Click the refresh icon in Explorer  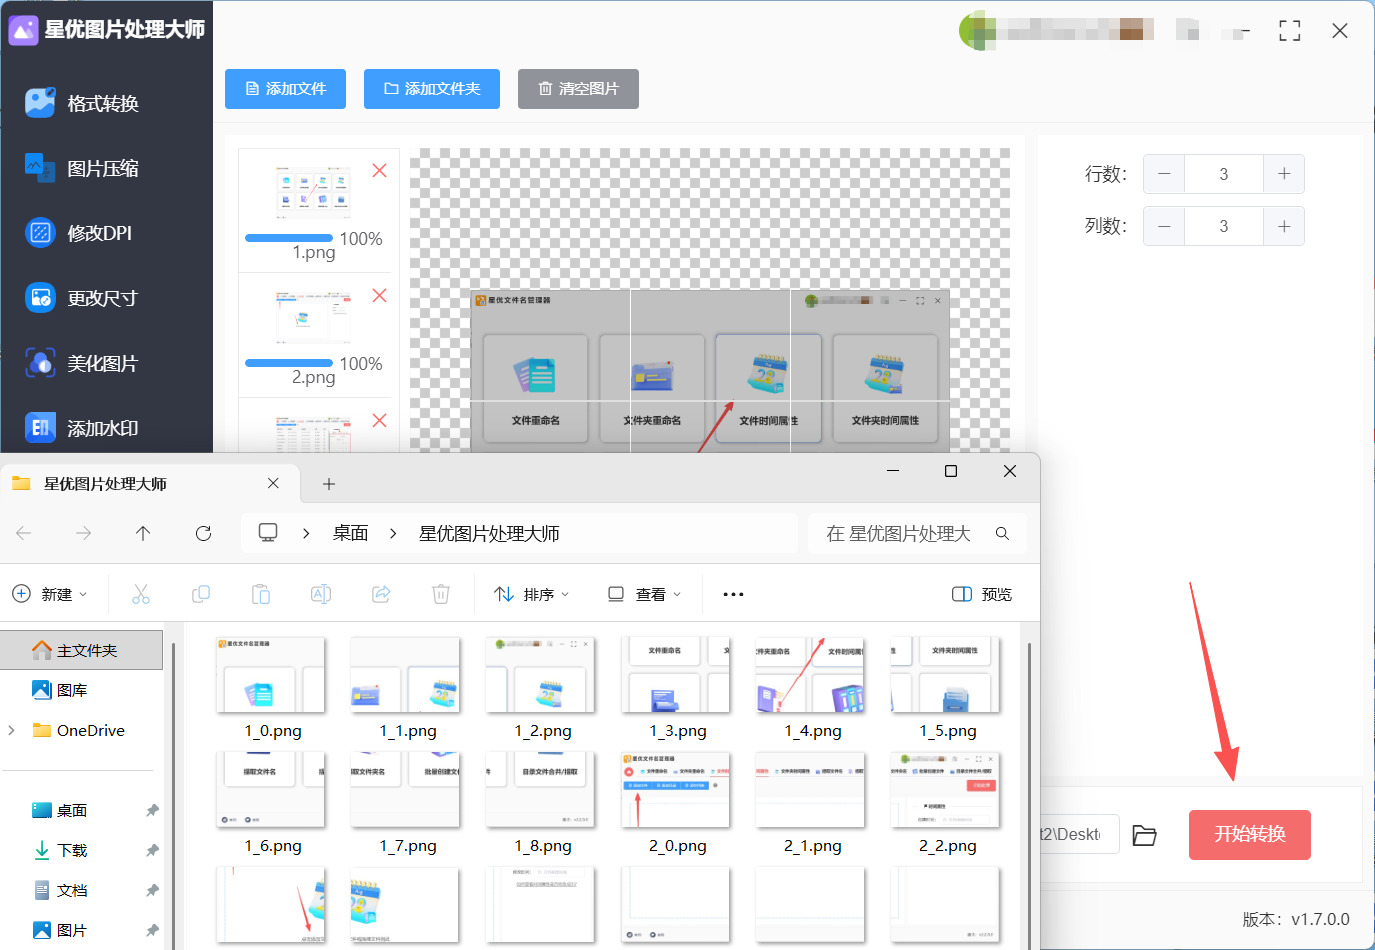tap(203, 533)
